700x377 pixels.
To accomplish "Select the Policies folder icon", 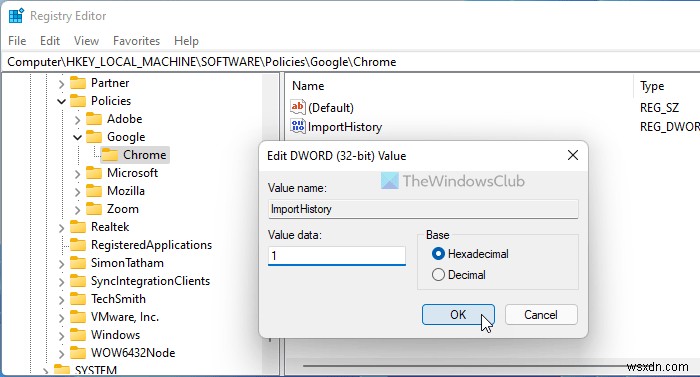I will click(78, 101).
